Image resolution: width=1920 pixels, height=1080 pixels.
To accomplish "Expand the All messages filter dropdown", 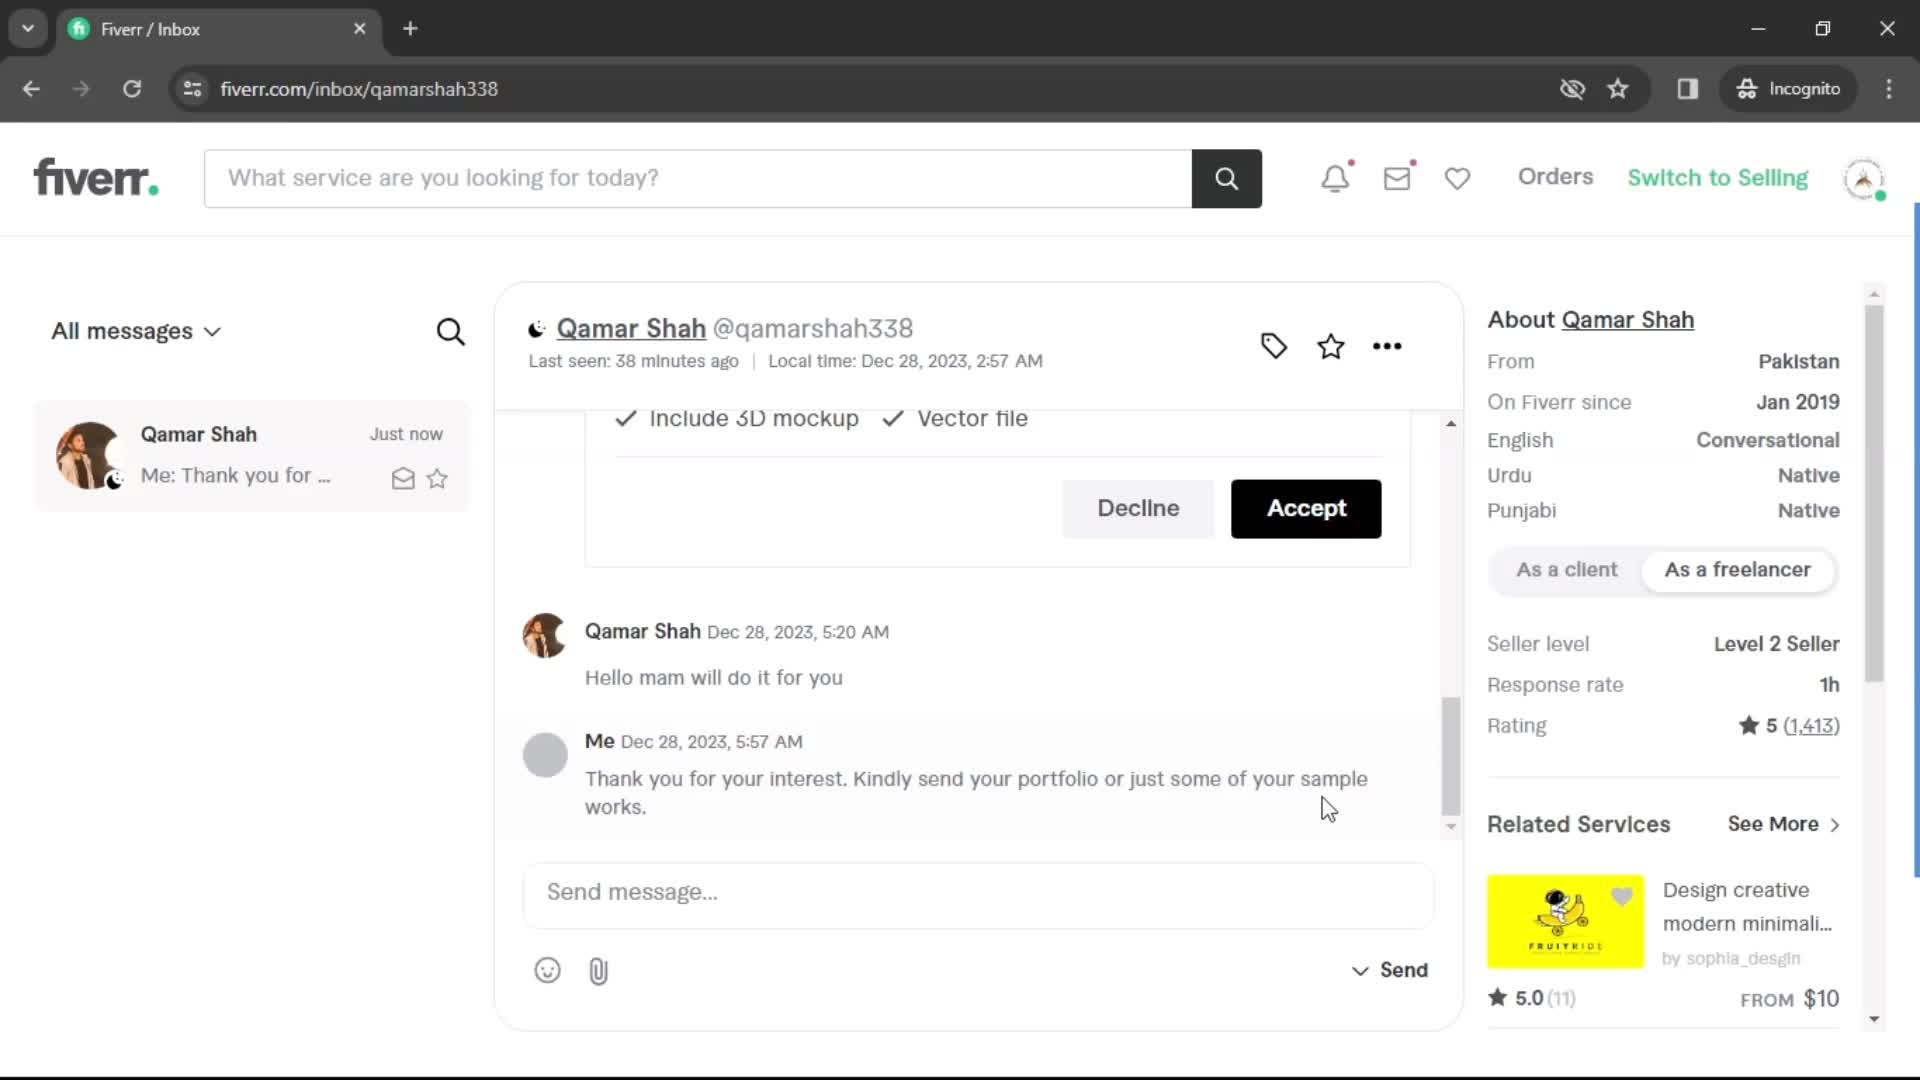I will tap(136, 331).
